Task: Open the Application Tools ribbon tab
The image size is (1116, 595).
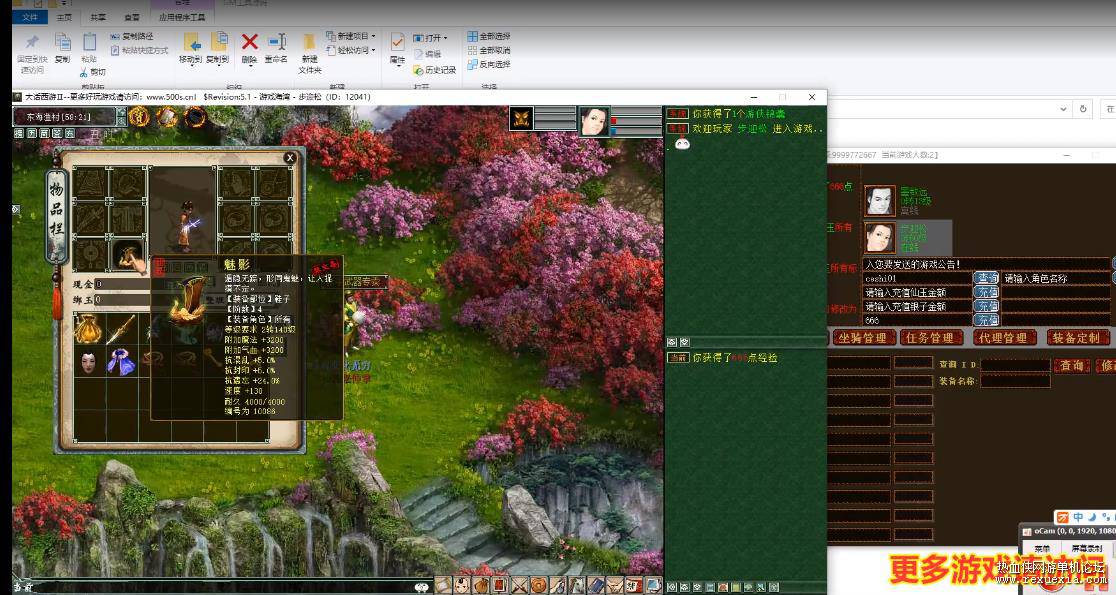Action: pyautogui.click(x=181, y=17)
